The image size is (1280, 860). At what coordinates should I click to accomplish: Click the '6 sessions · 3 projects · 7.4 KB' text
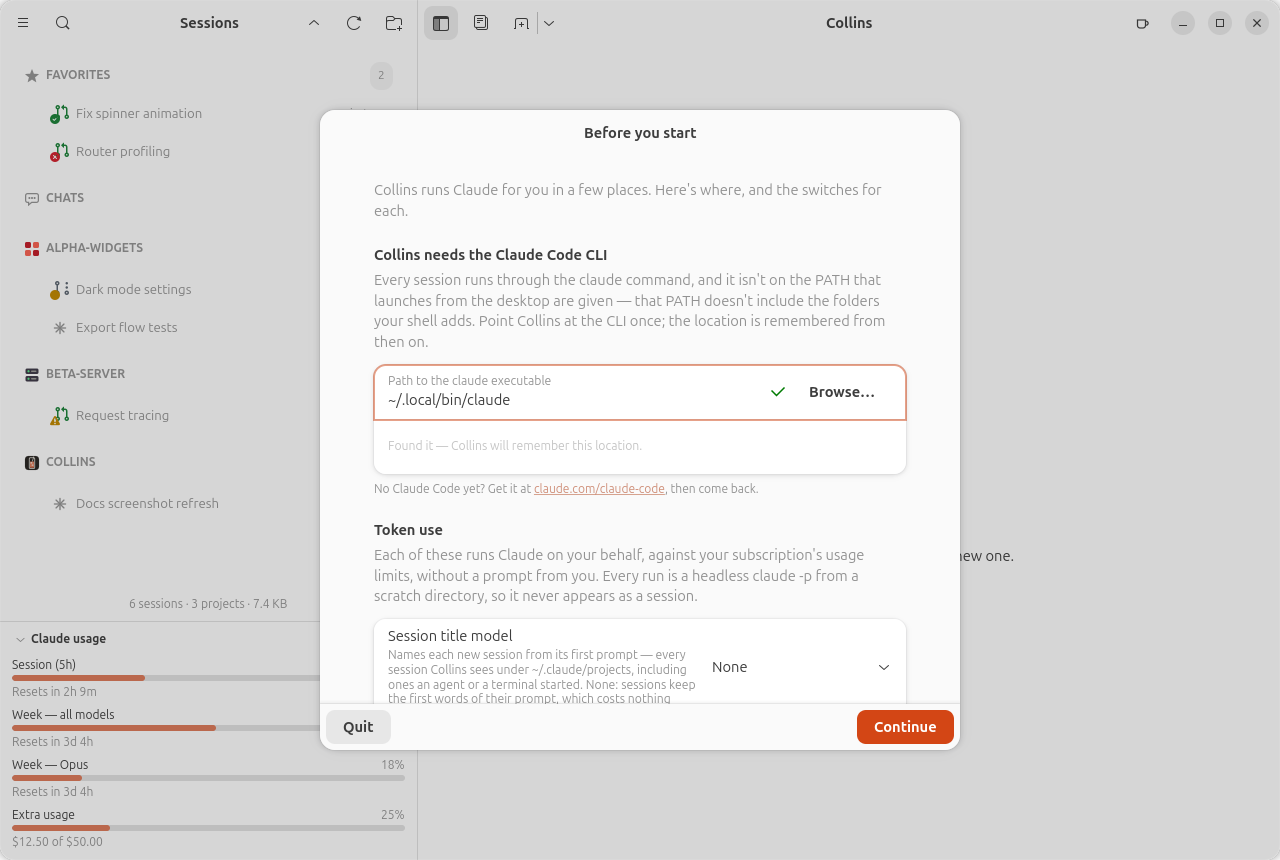pyautogui.click(x=208, y=604)
